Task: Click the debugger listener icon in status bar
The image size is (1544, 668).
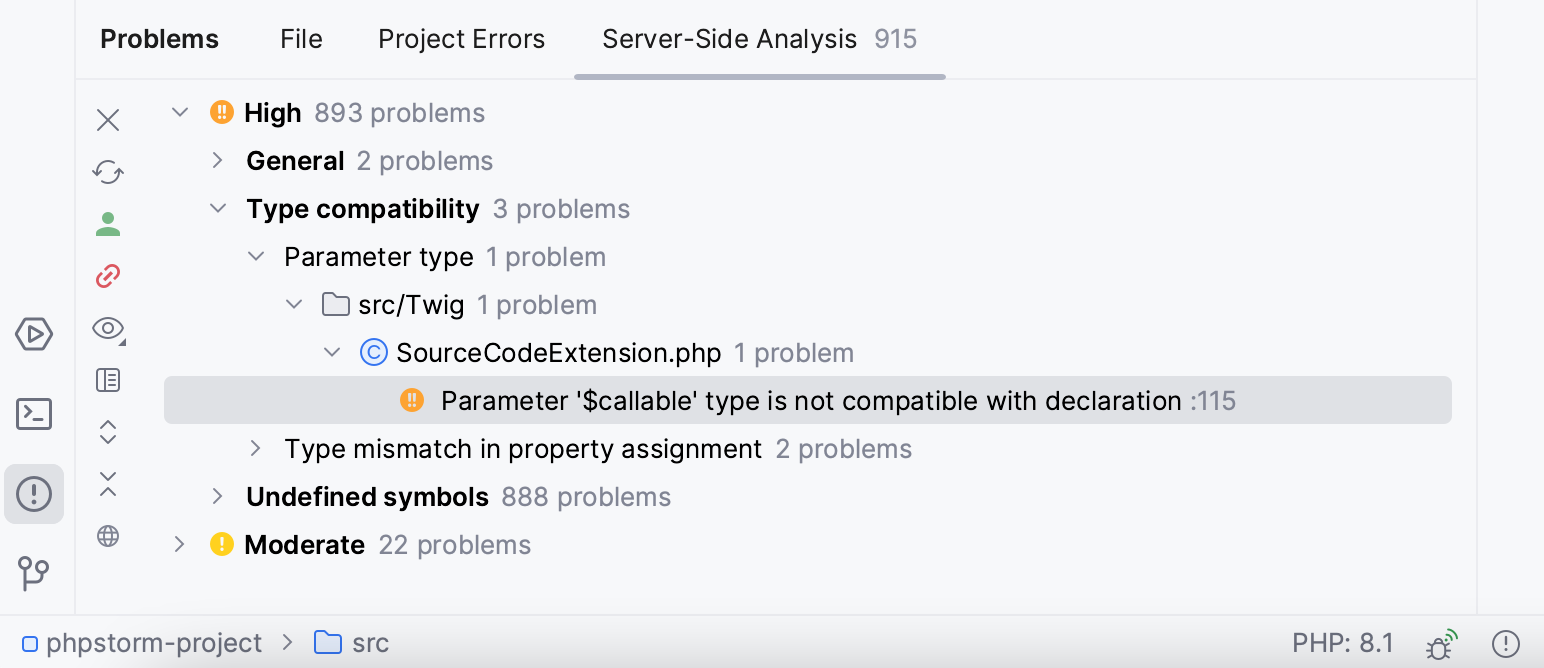Action: coord(1440,643)
